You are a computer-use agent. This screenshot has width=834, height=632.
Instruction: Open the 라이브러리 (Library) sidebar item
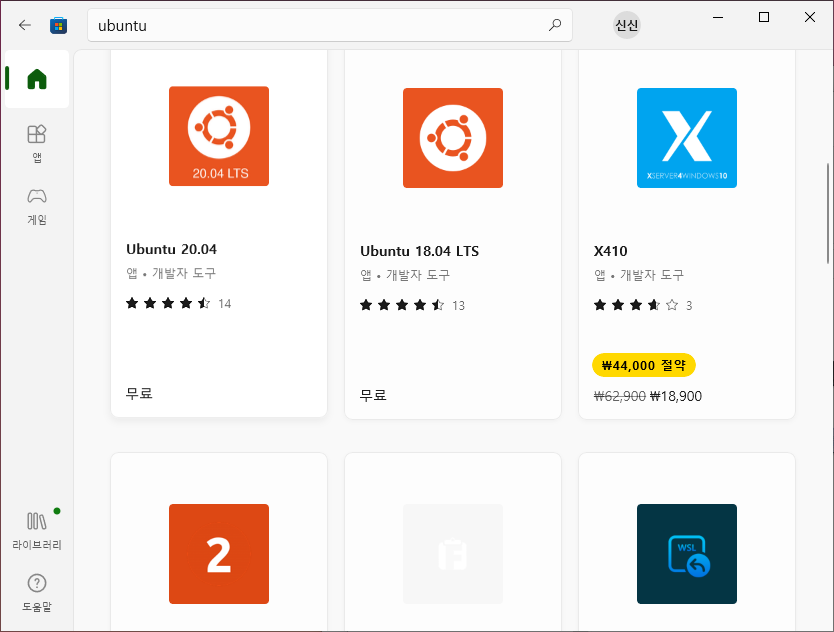tap(37, 530)
